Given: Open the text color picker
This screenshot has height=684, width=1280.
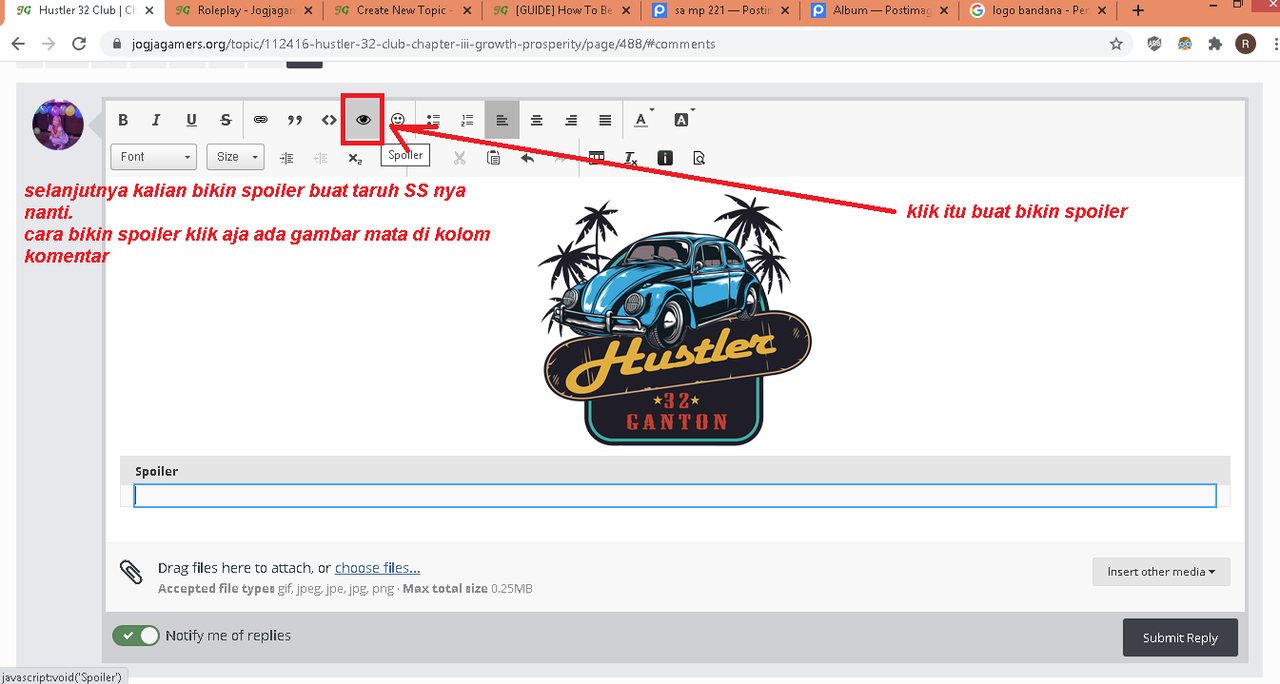Looking at the screenshot, I should 643,120.
